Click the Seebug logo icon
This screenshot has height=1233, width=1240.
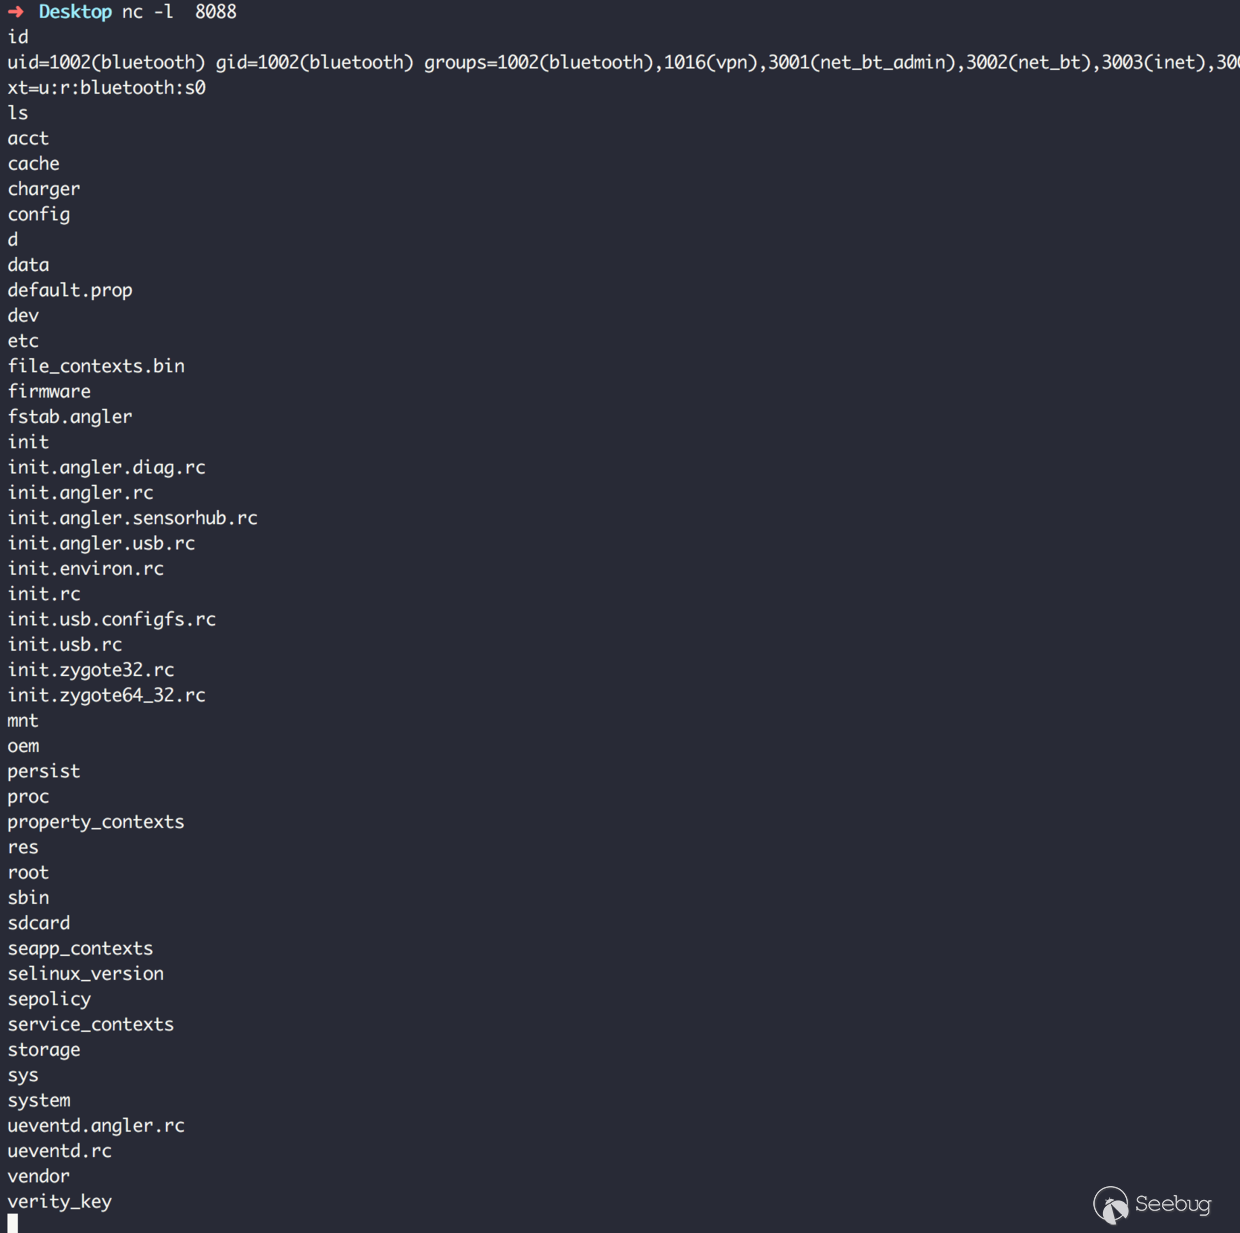(1110, 1204)
